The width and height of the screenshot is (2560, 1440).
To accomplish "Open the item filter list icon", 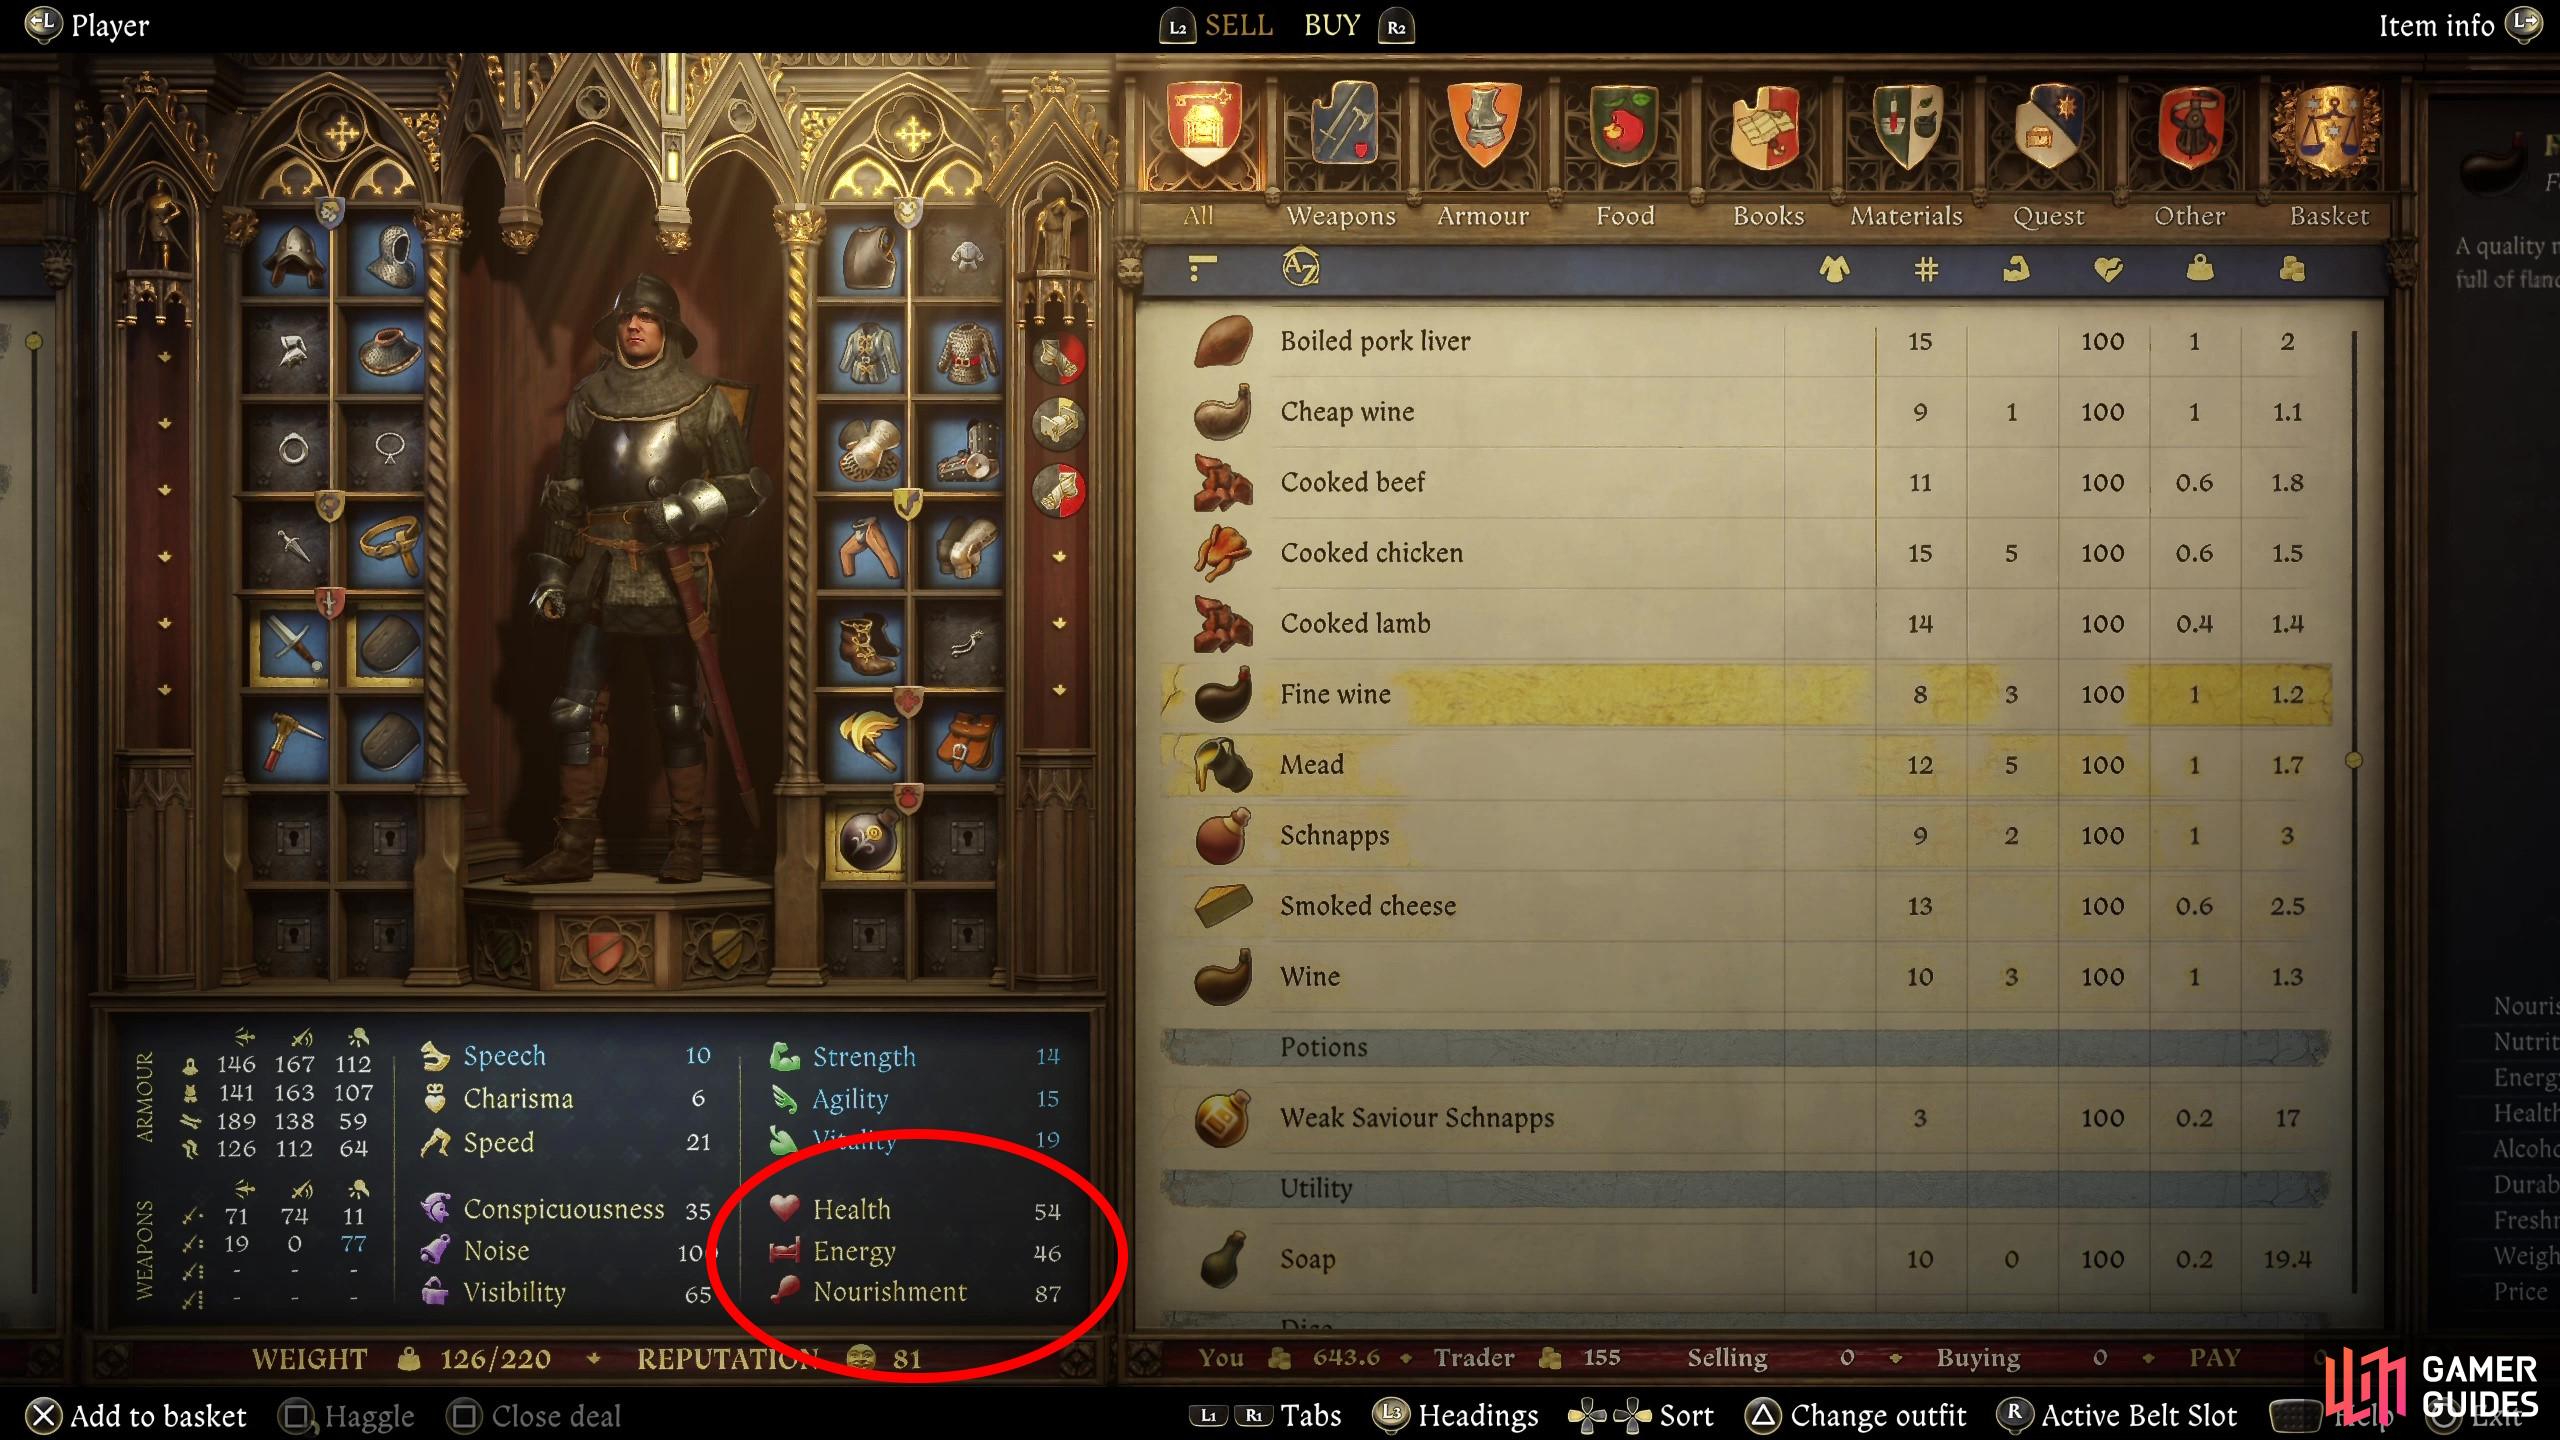I will [1202, 268].
